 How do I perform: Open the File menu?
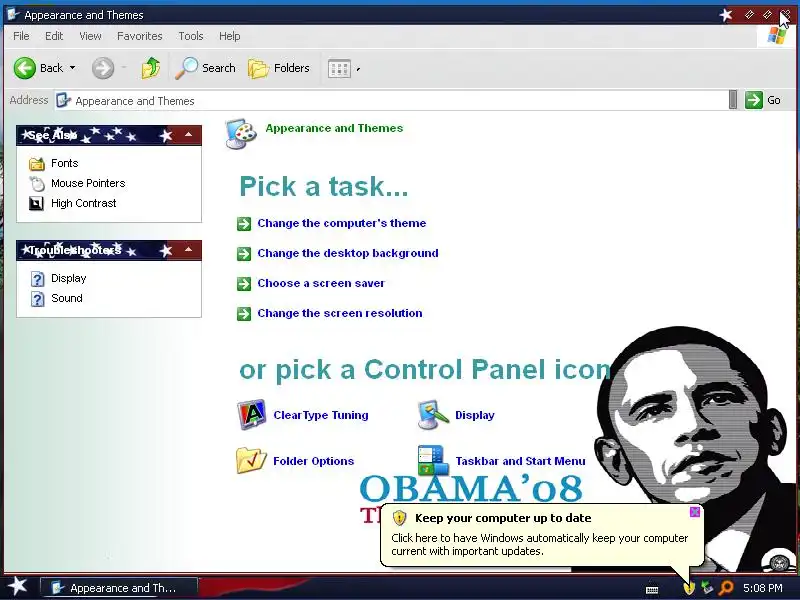(x=21, y=36)
